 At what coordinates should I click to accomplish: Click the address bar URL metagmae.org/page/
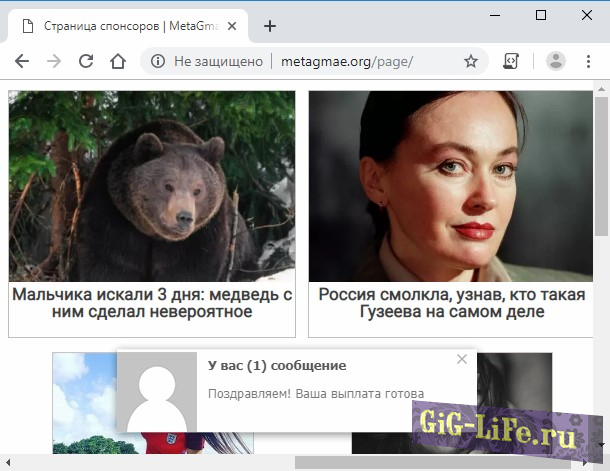347,61
